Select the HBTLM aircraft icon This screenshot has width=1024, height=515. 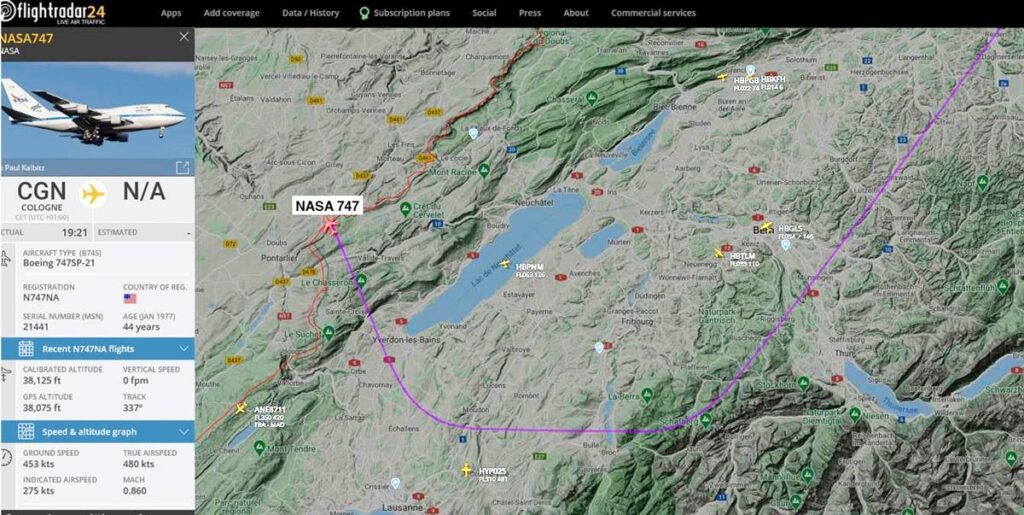(720, 253)
